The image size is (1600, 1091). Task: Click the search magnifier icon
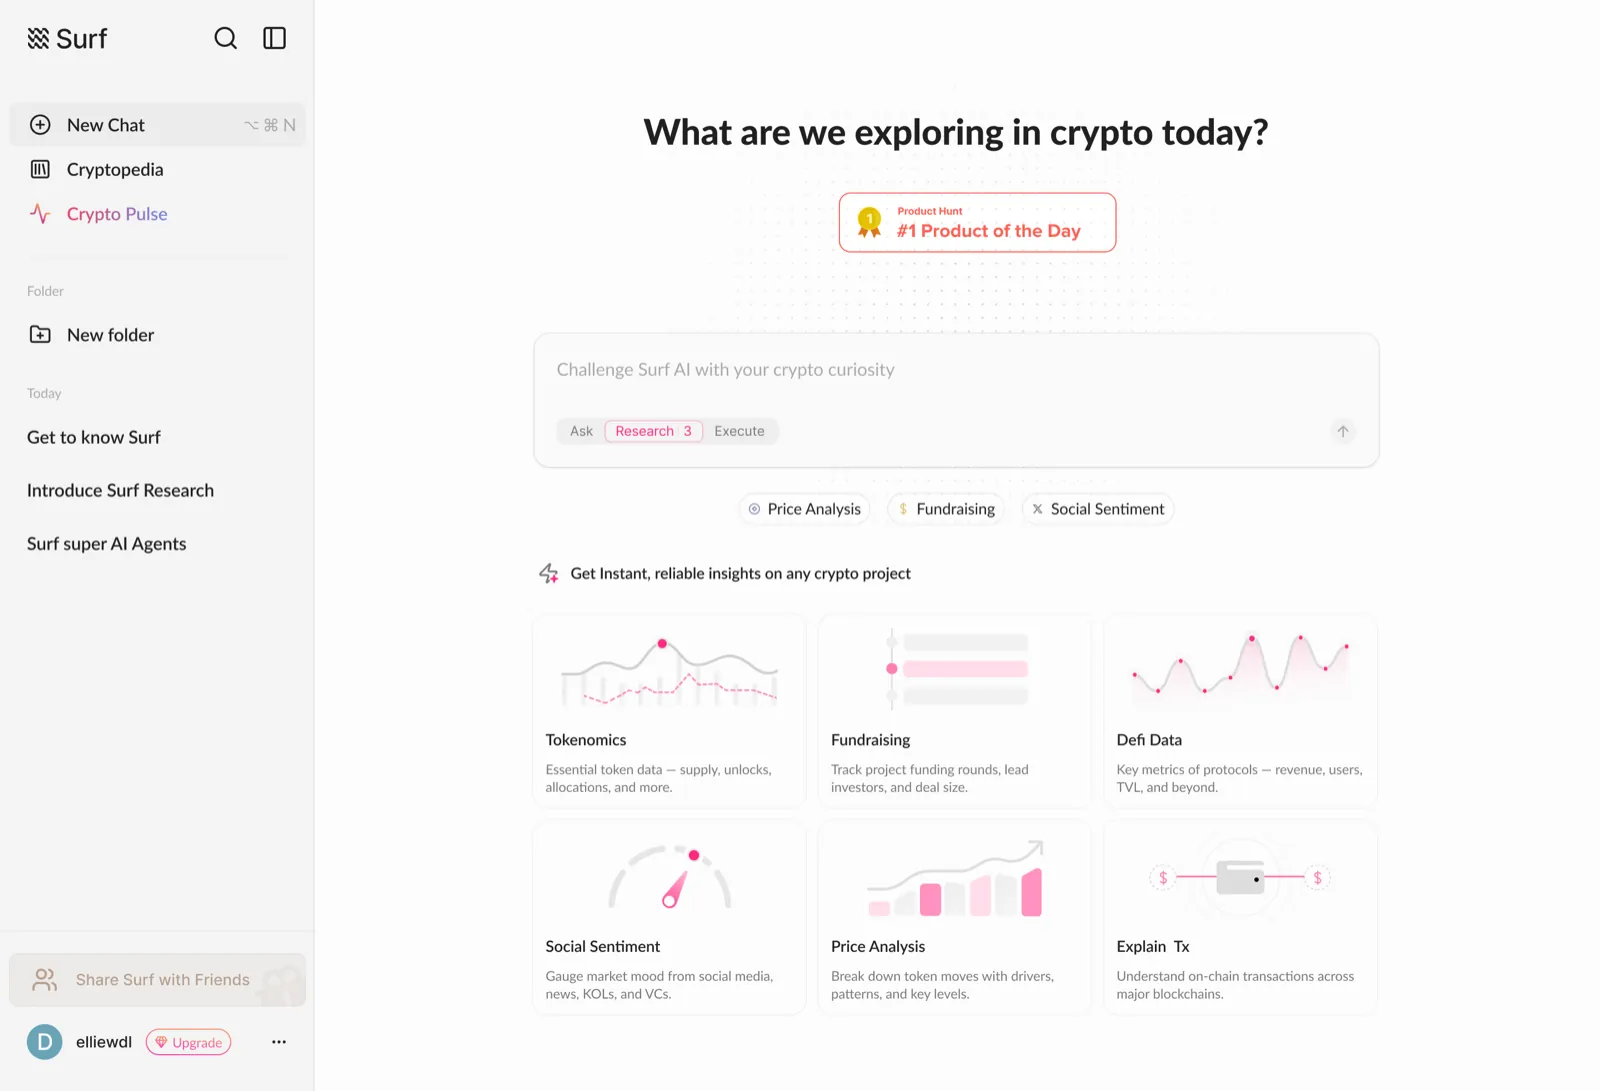(x=226, y=38)
